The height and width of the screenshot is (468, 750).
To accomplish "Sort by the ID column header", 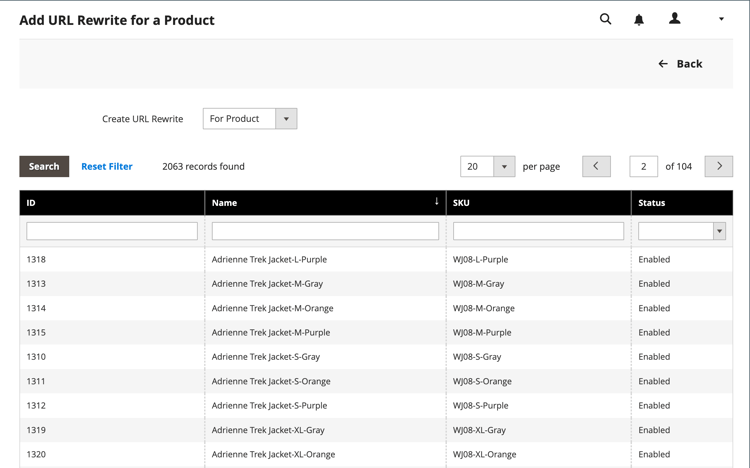I will coord(112,203).
